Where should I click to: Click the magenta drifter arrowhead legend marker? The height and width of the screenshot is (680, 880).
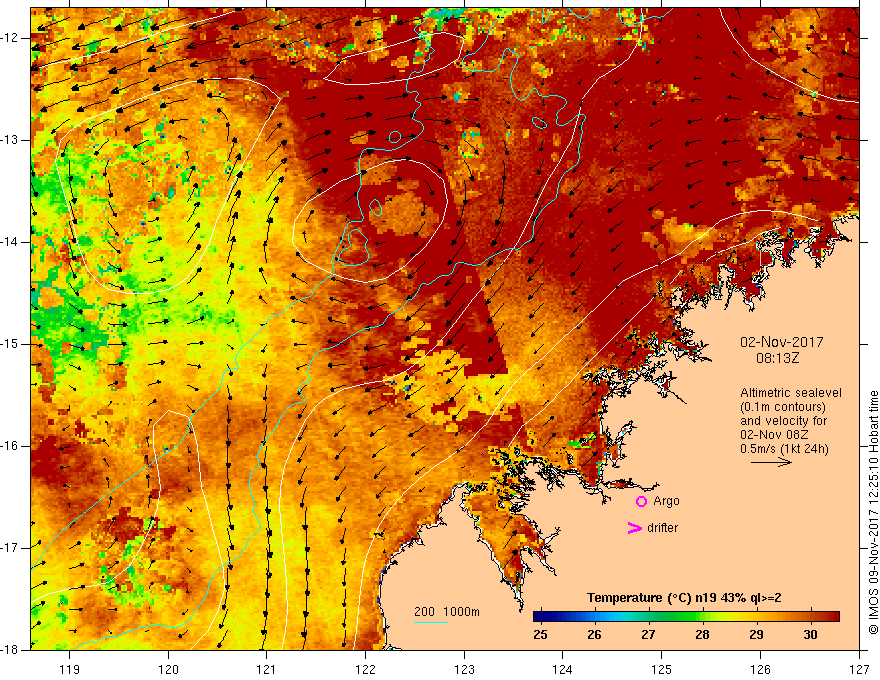(x=634, y=528)
